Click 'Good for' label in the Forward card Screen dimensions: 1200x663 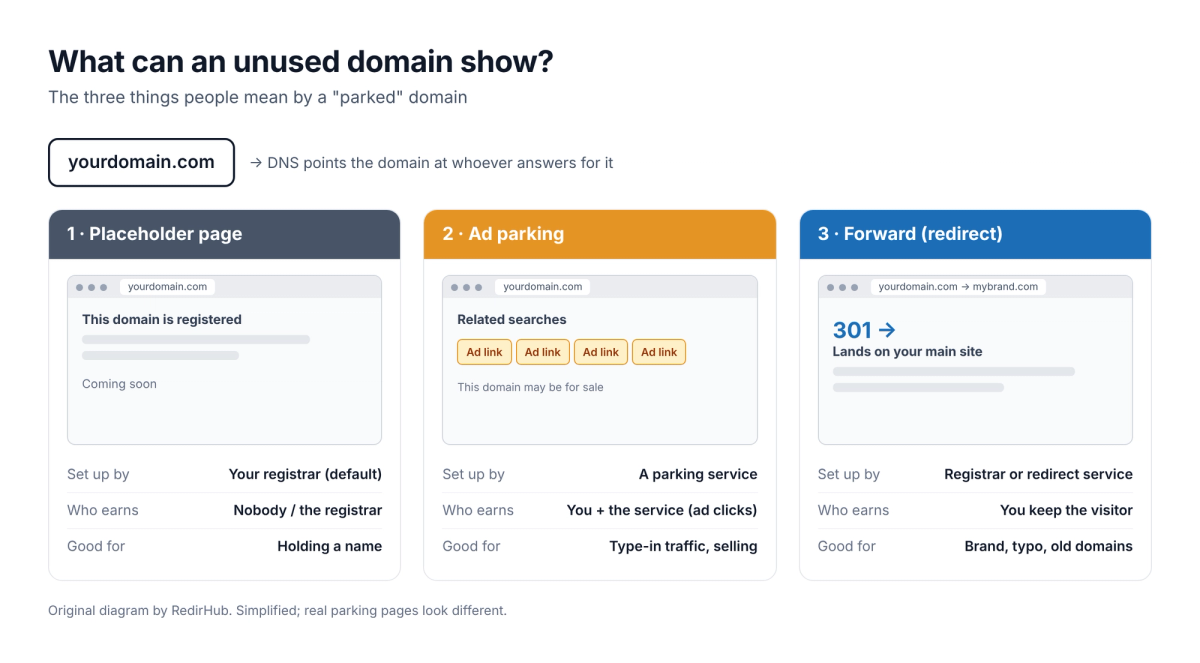[846, 546]
